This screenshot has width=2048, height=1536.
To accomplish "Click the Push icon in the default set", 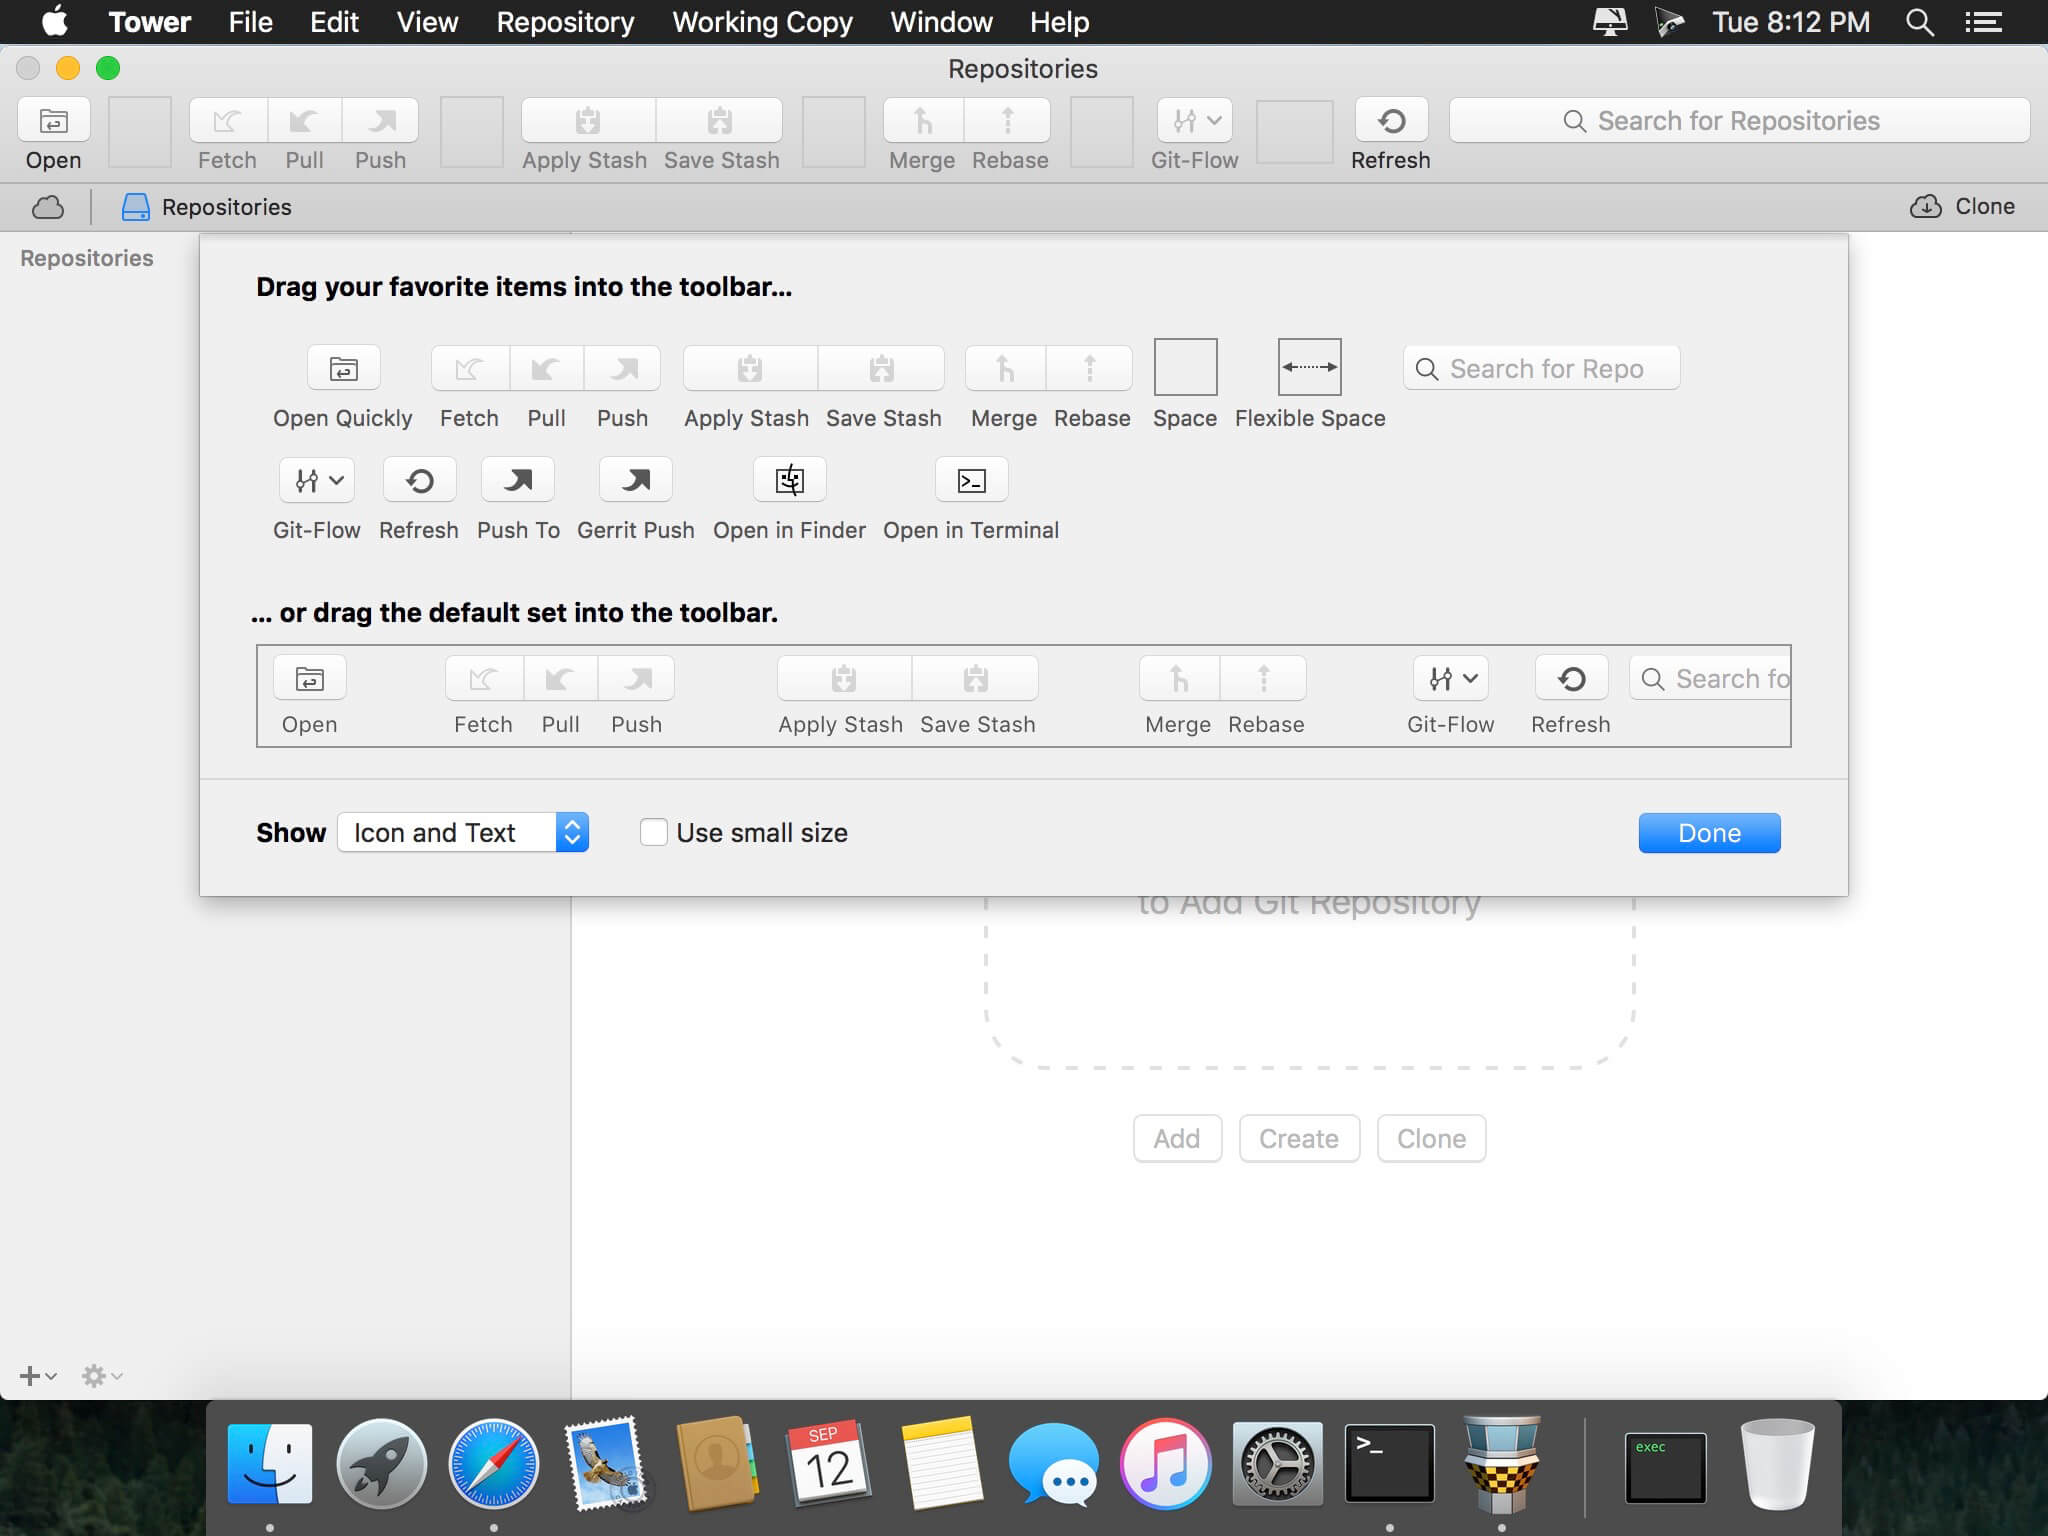I will [636, 678].
